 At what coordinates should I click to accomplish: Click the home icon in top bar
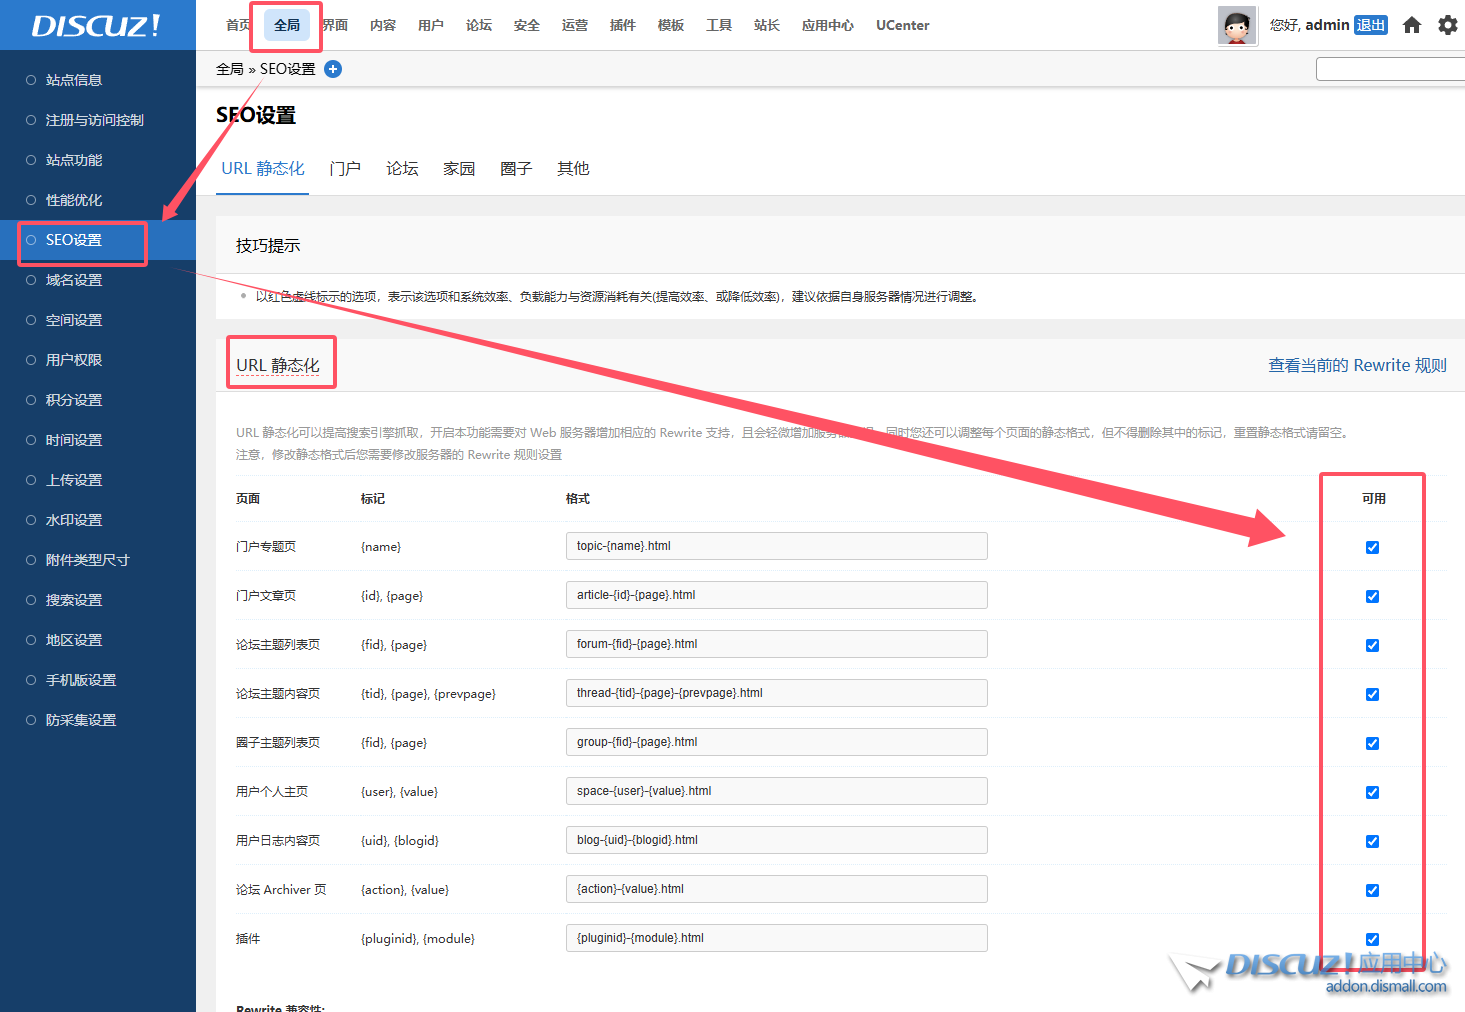coord(1411,25)
